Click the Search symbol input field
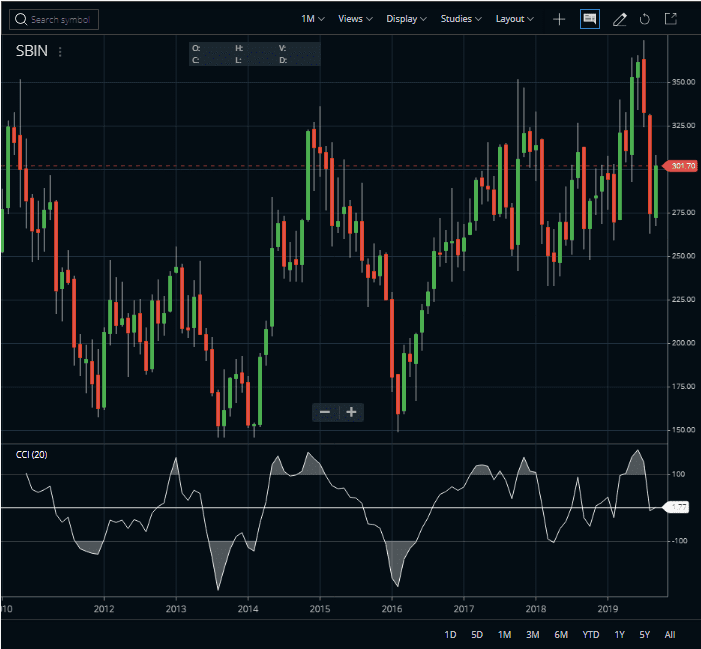 pyautogui.click(x=54, y=20)
